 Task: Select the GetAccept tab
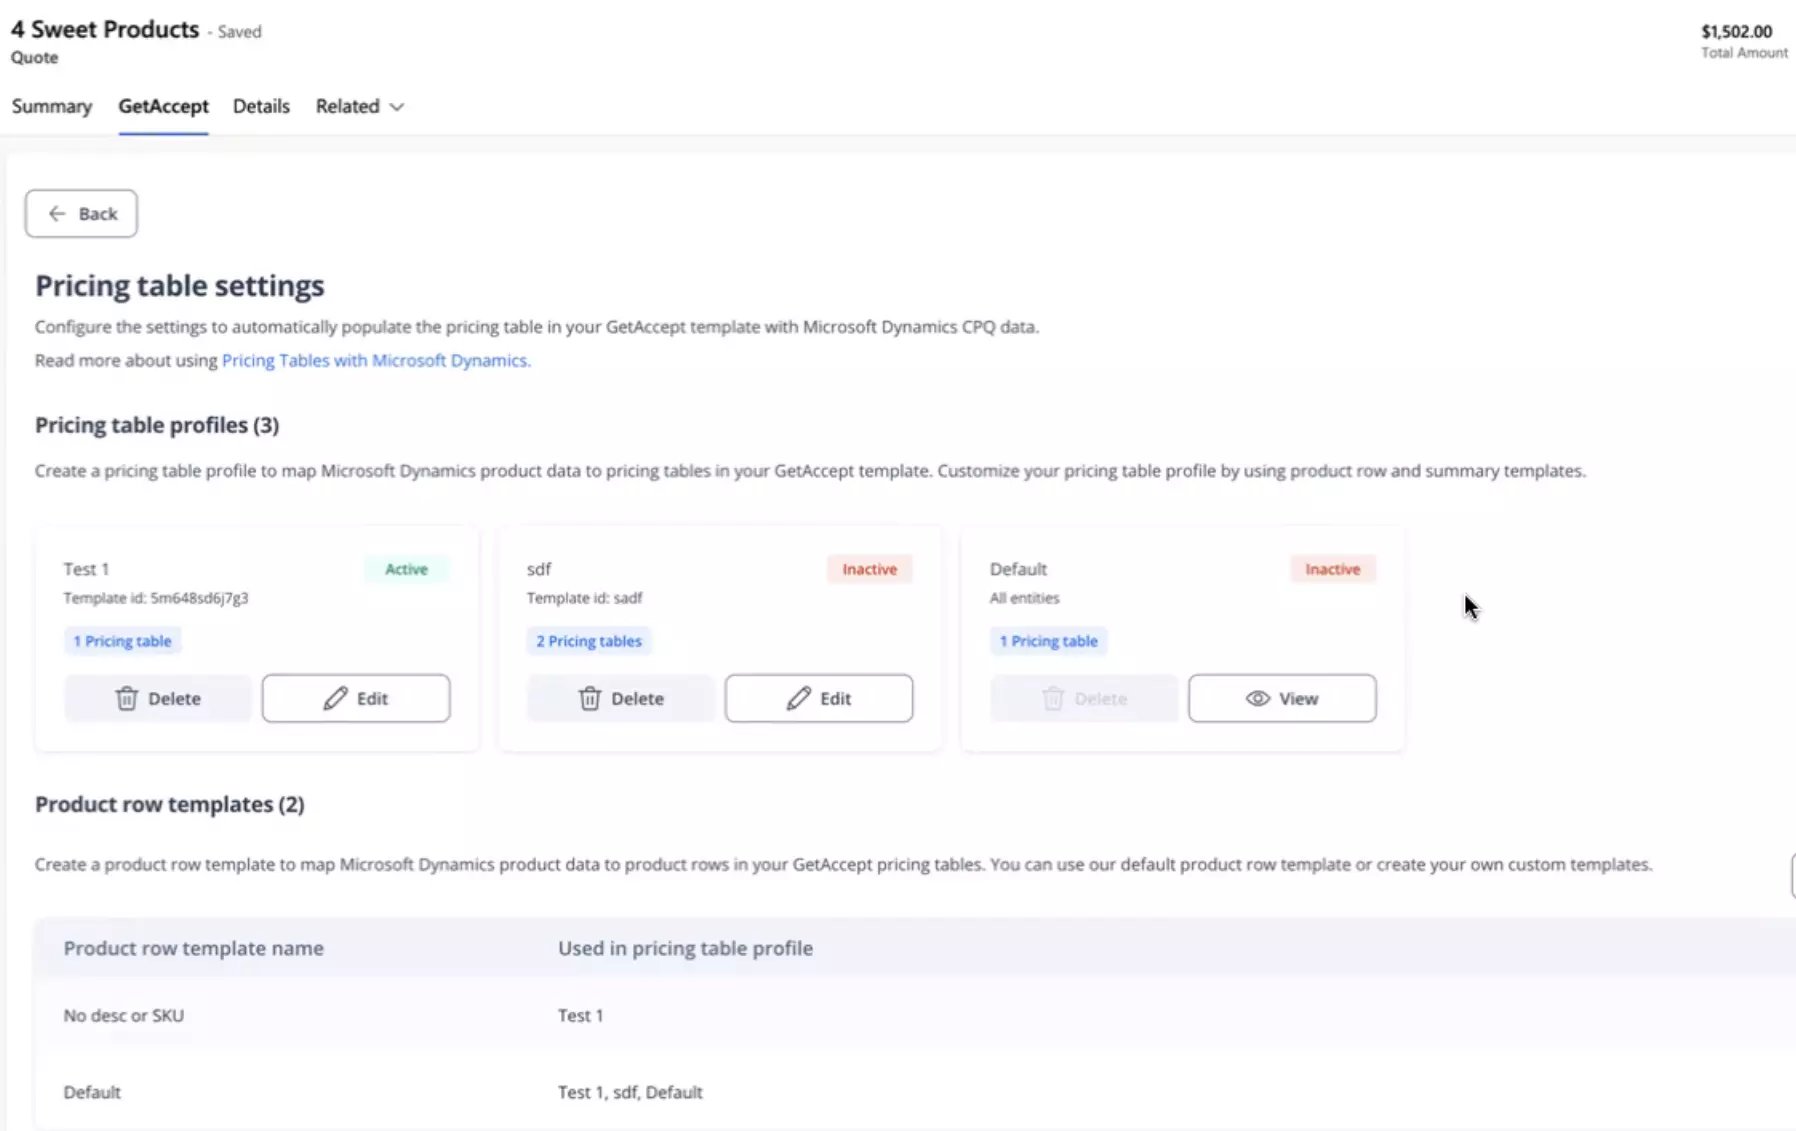pyautogui.click(x=163, y=106)
